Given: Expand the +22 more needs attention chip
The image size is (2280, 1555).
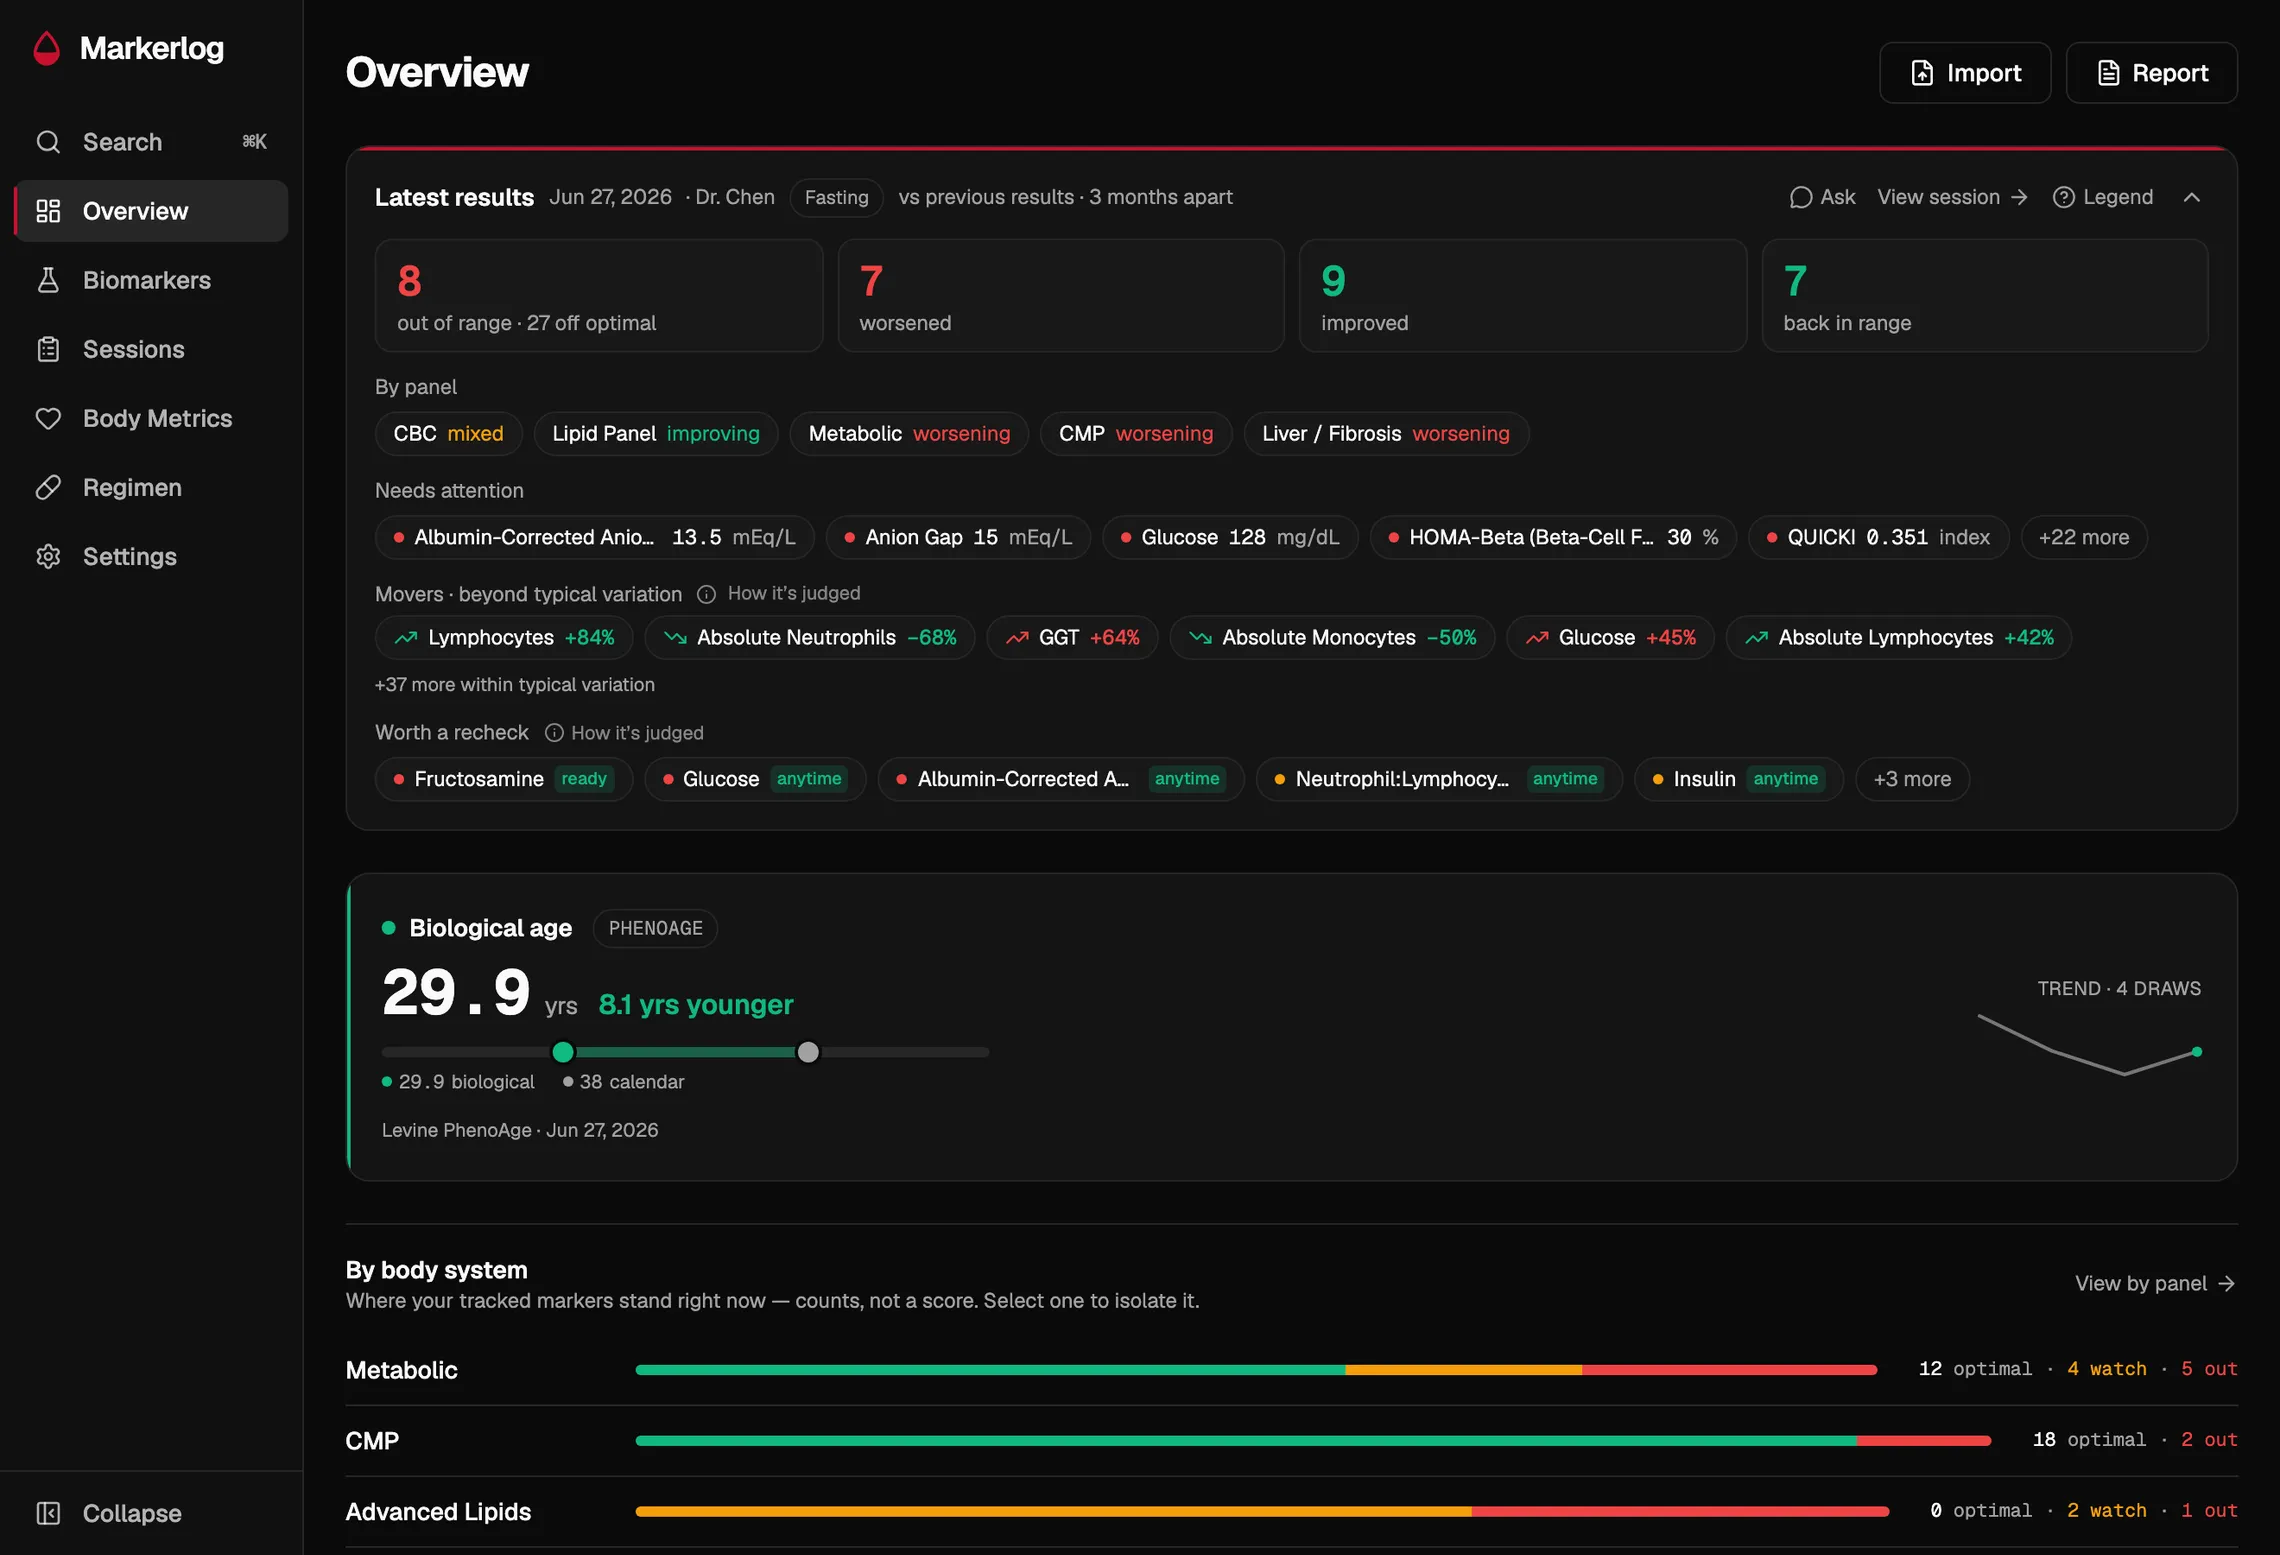Looking at the screenshot, I should point(2083,537).
